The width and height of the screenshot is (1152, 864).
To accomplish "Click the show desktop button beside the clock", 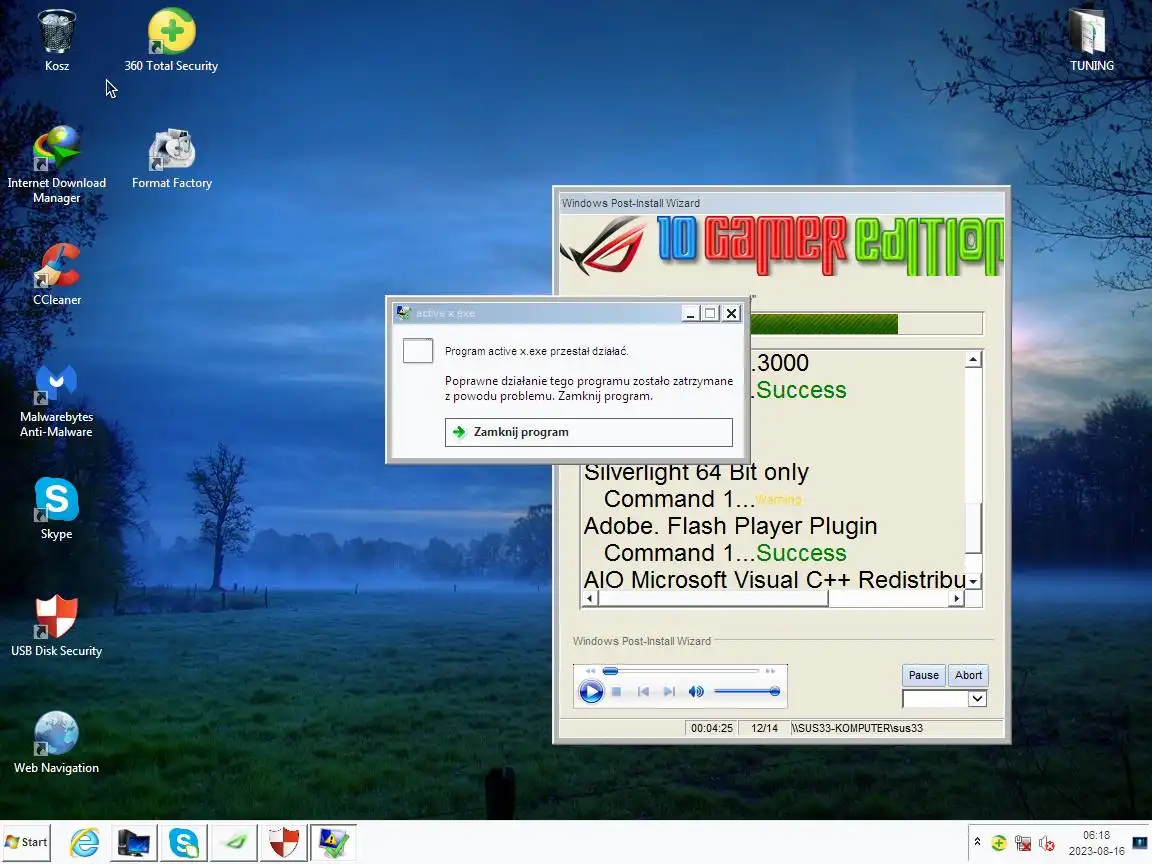I will 1140,843.
